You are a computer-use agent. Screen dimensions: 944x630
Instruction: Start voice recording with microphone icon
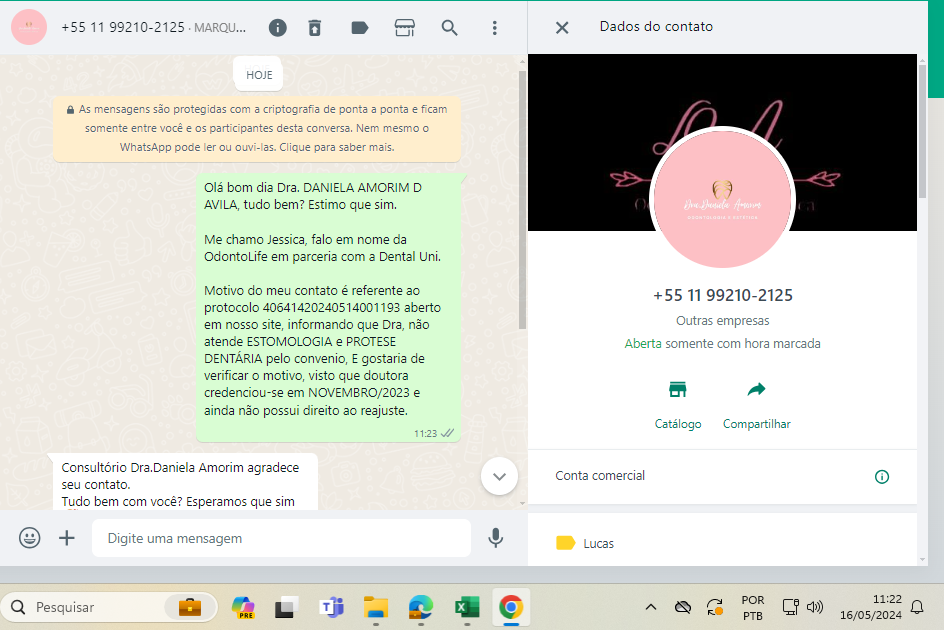(495, 538)
